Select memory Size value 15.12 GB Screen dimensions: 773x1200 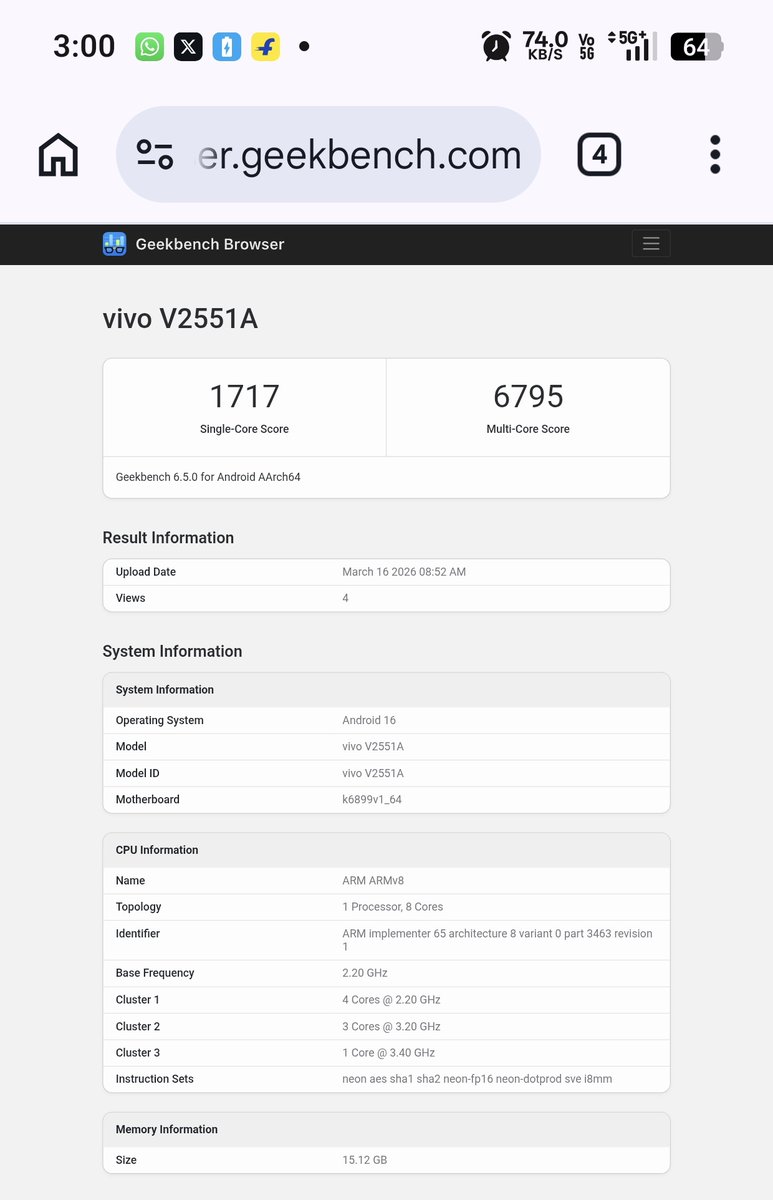pyautogui.click(x=364, y=1160)
